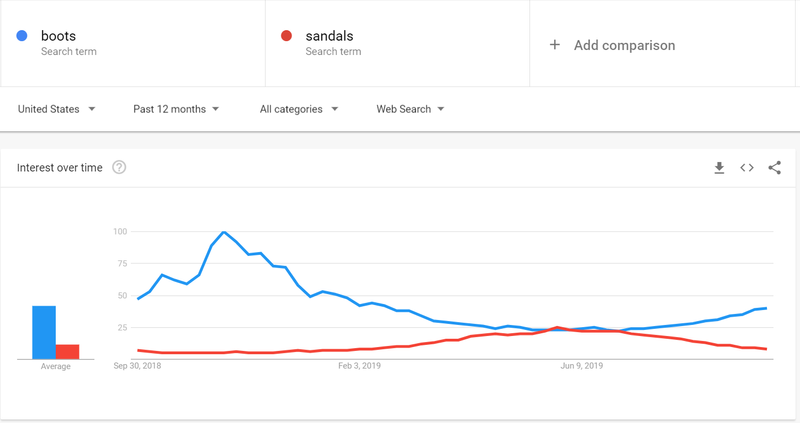Open the United States region dropdown
The width and height of the screenshot is (800, 423).
tap(57, 109)
